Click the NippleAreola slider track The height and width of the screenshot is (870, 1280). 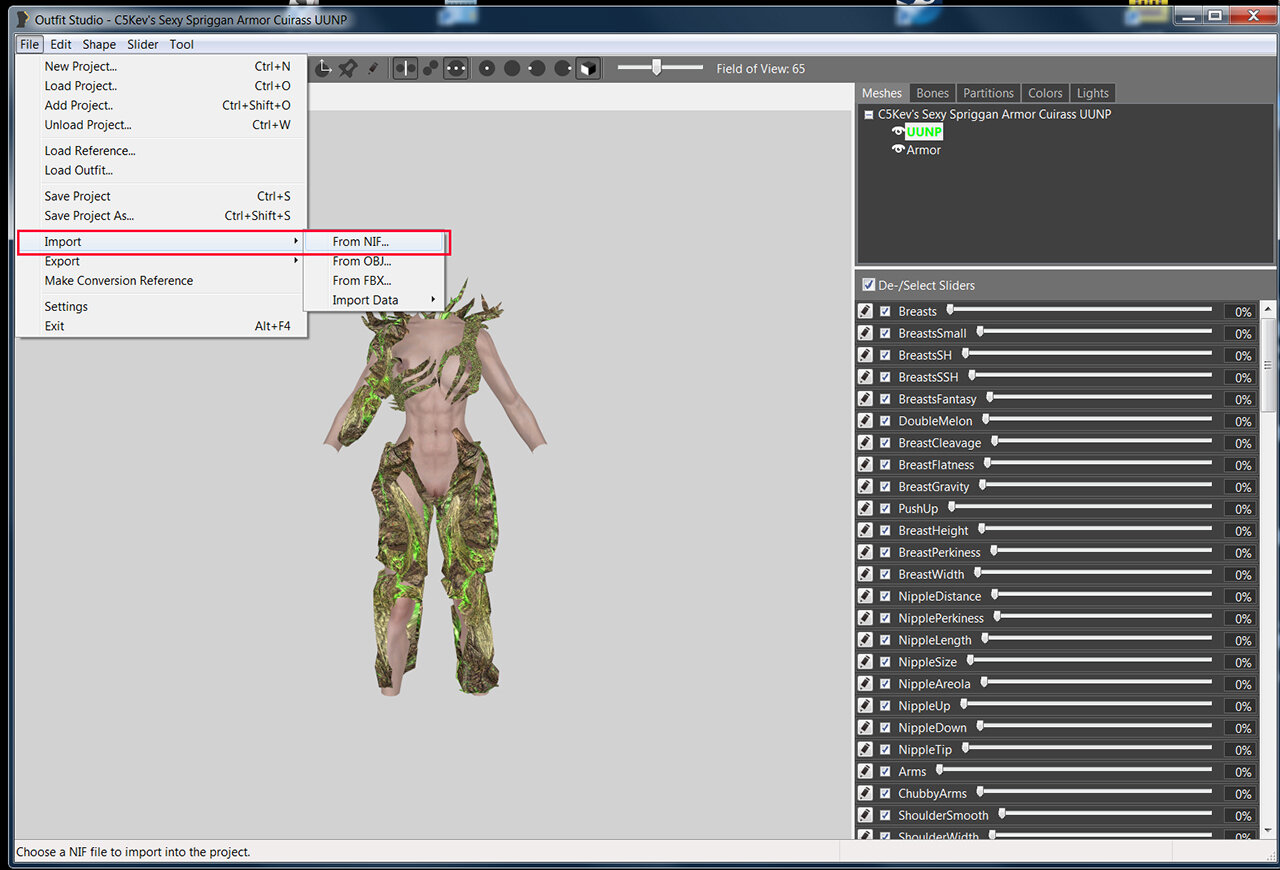(x=1095, y=683)
